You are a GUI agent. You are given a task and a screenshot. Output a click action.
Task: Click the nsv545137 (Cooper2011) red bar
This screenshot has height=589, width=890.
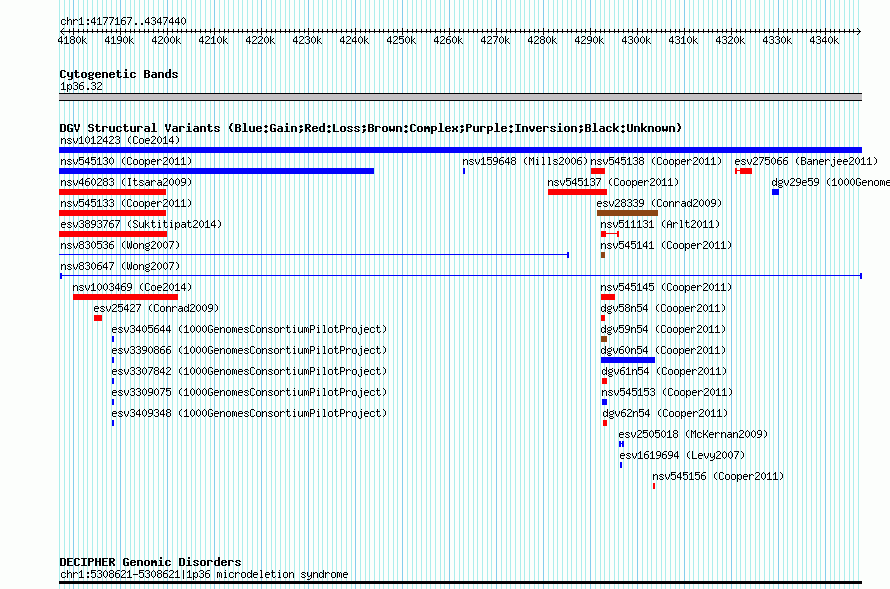click(577, 192)
